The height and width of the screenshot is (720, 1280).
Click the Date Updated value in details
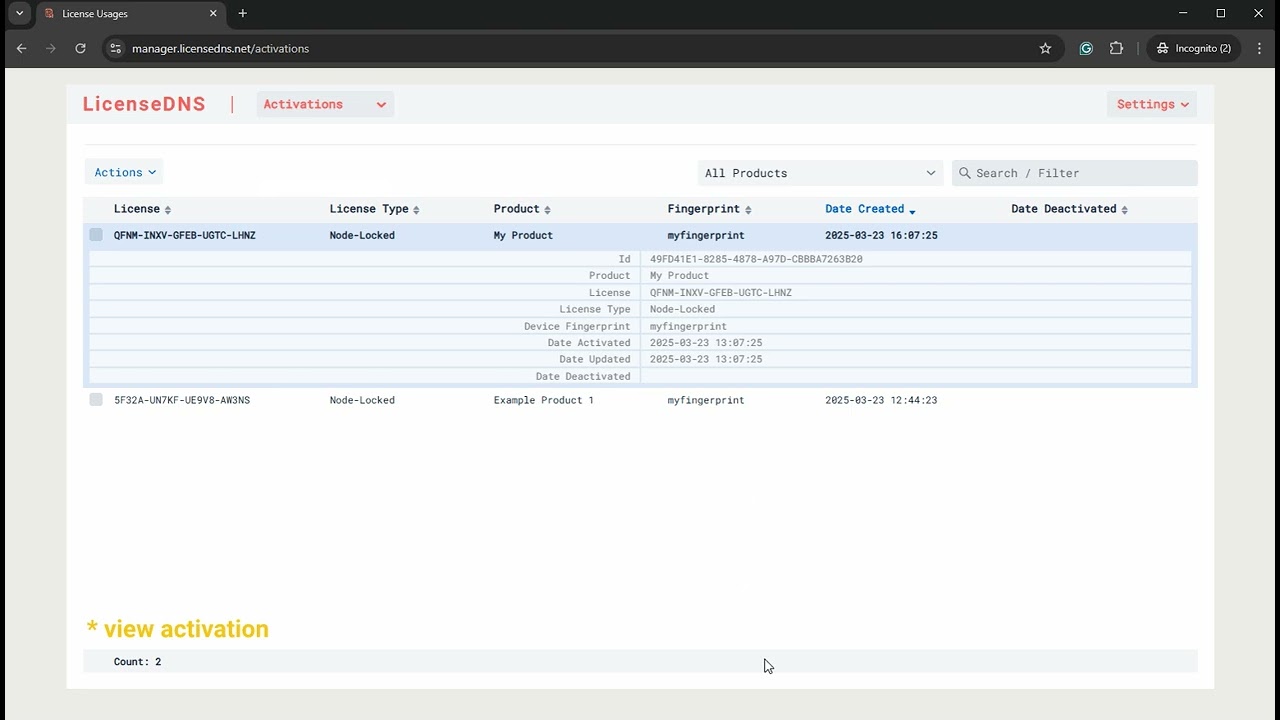[x=706, y=359]
